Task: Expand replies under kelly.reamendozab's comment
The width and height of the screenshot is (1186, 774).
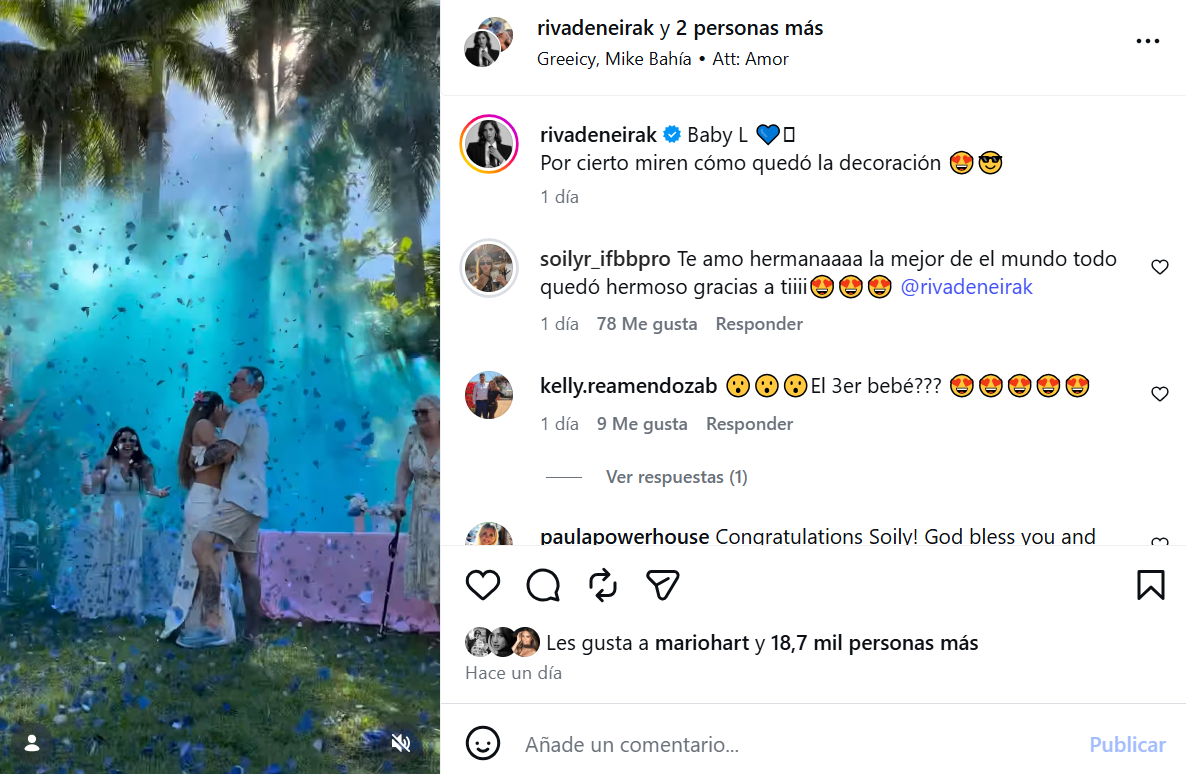Action: point(676,476)
